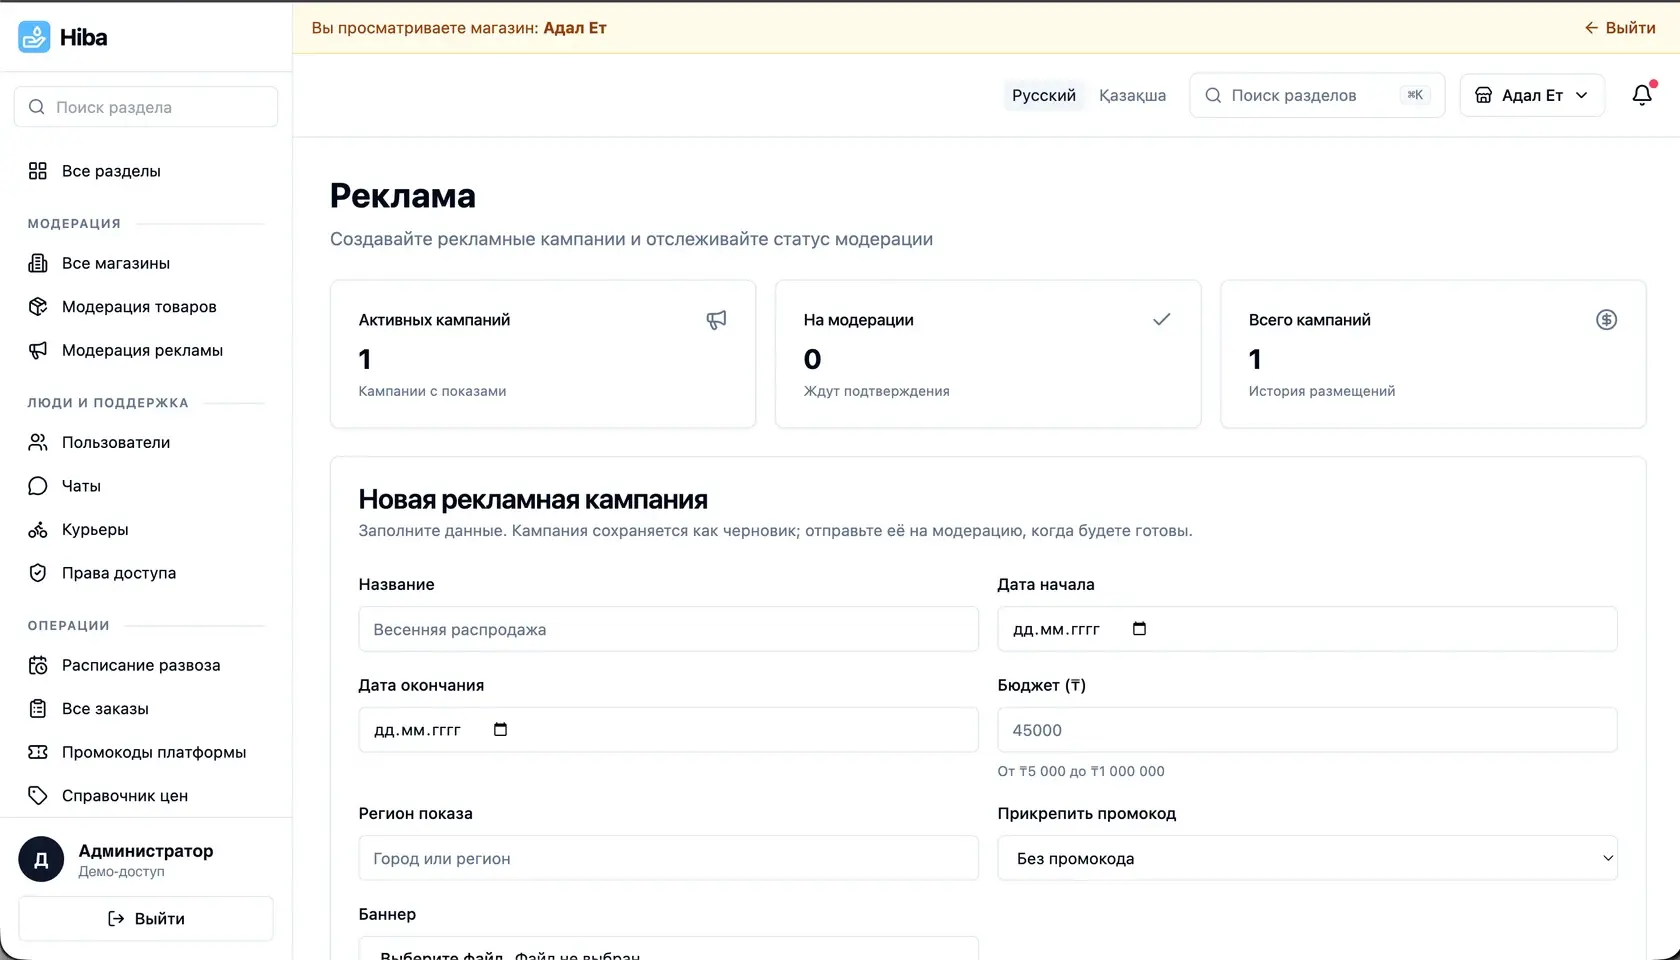Click the megaphone icon for Модерация рекламы
This screenshot has height=960, width=1680.
[38, 350]
